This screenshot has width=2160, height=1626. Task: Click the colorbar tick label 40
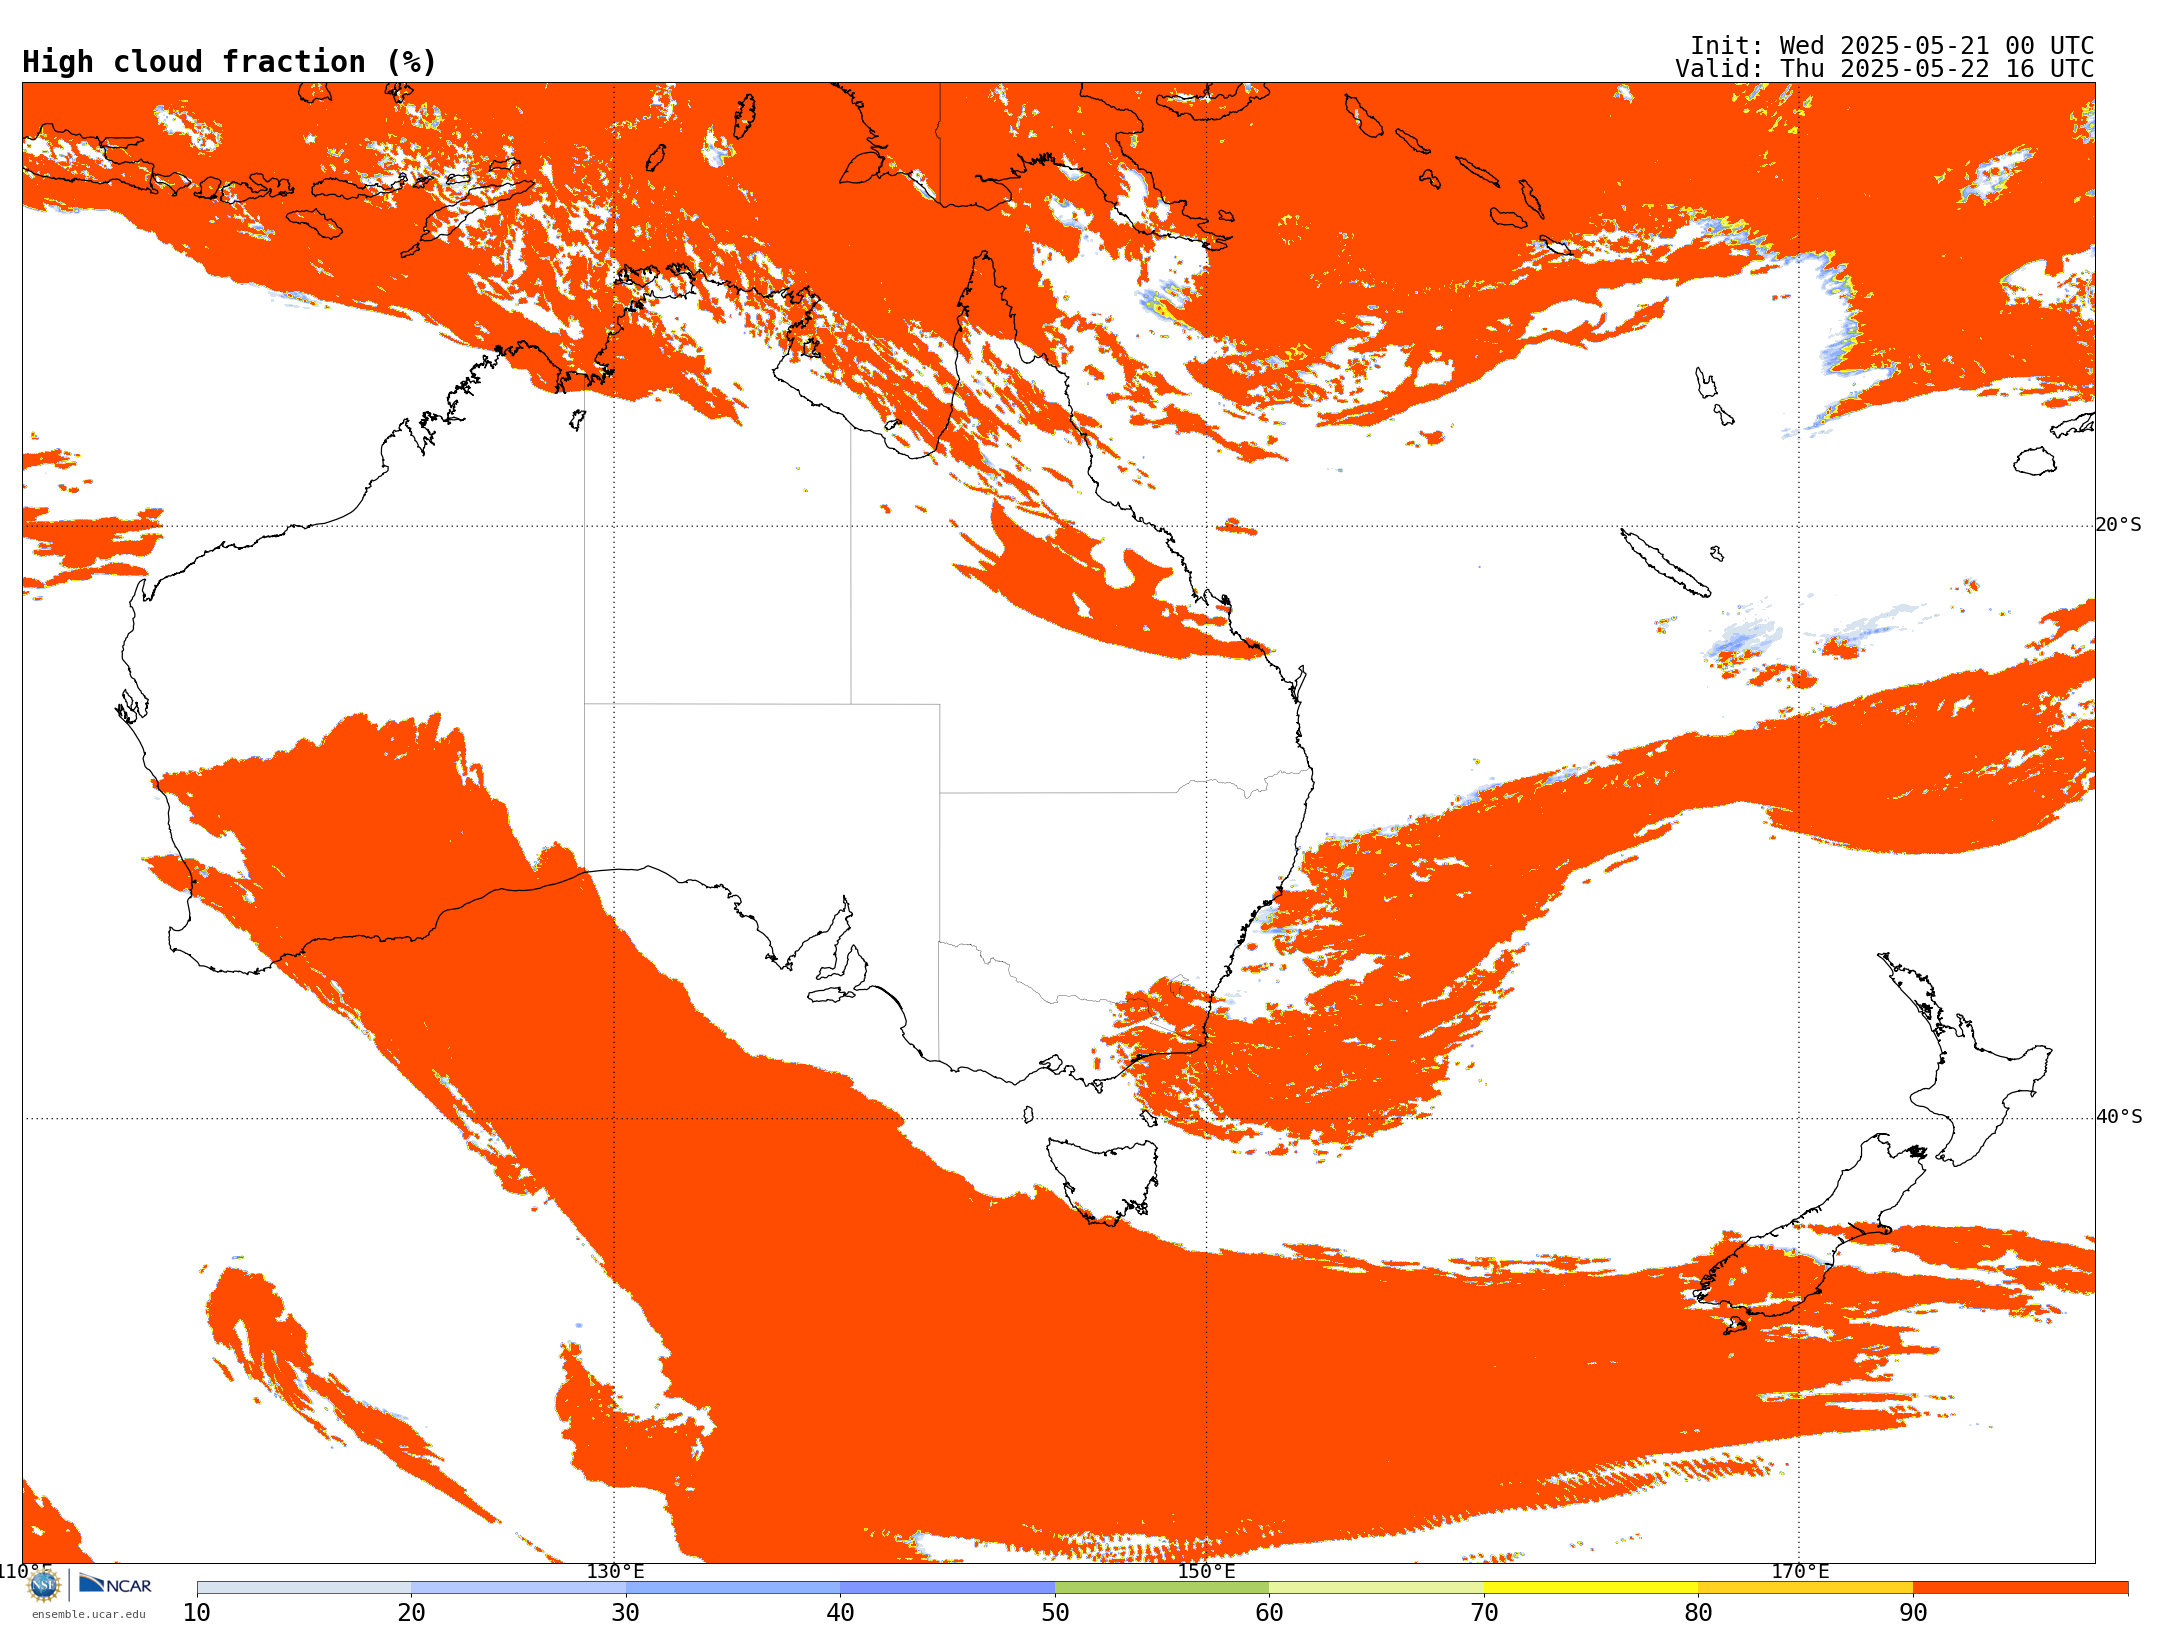click(840, 1613)
